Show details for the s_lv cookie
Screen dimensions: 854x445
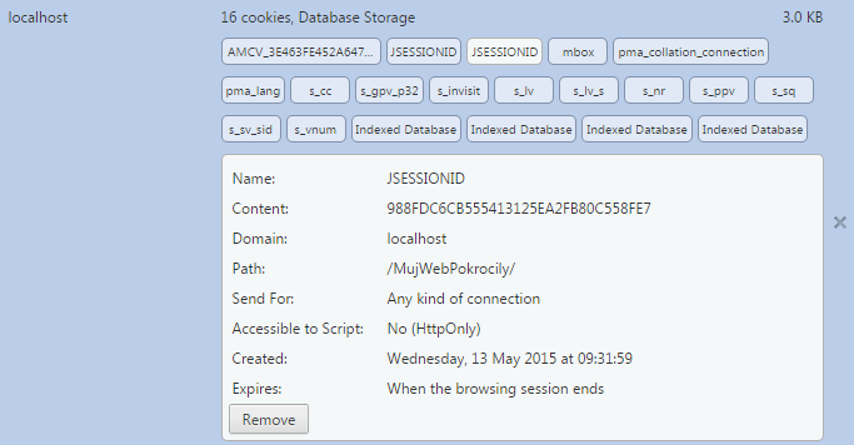click(524, 90)
